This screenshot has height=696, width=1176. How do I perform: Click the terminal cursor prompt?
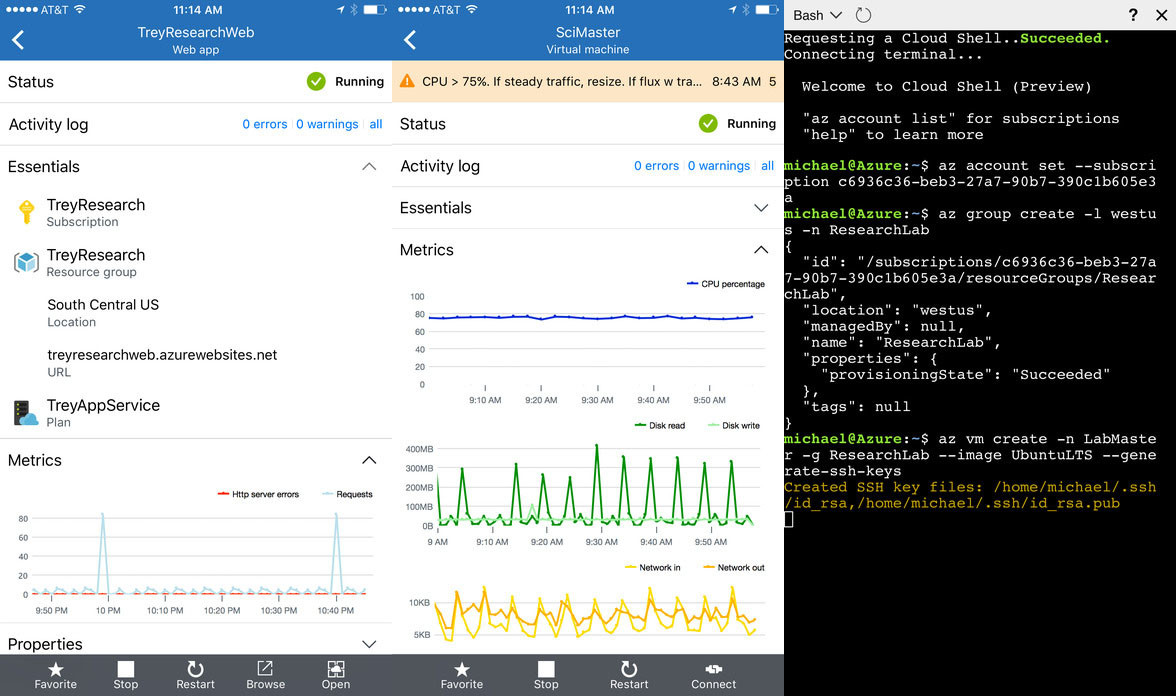pyautogui.click(x=788, y=519)
